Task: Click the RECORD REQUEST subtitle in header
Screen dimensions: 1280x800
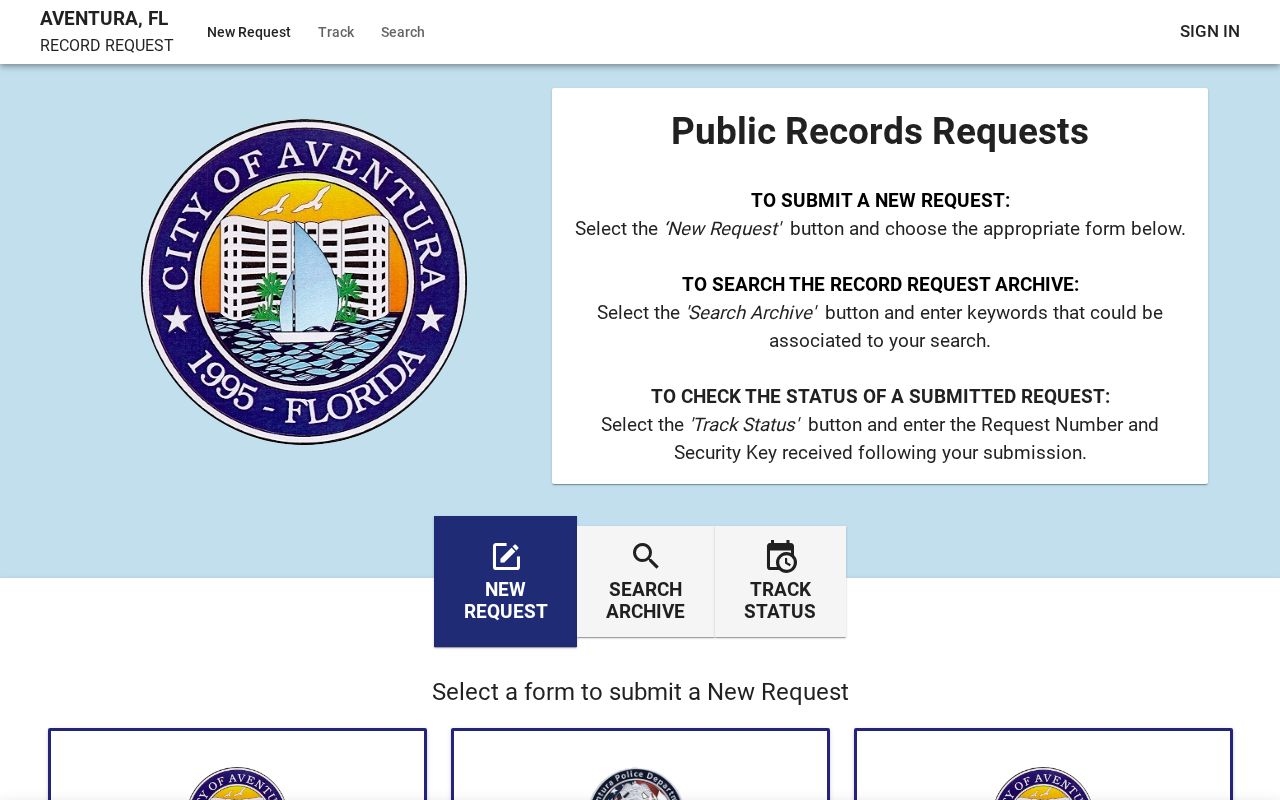Action: point(107,46)
